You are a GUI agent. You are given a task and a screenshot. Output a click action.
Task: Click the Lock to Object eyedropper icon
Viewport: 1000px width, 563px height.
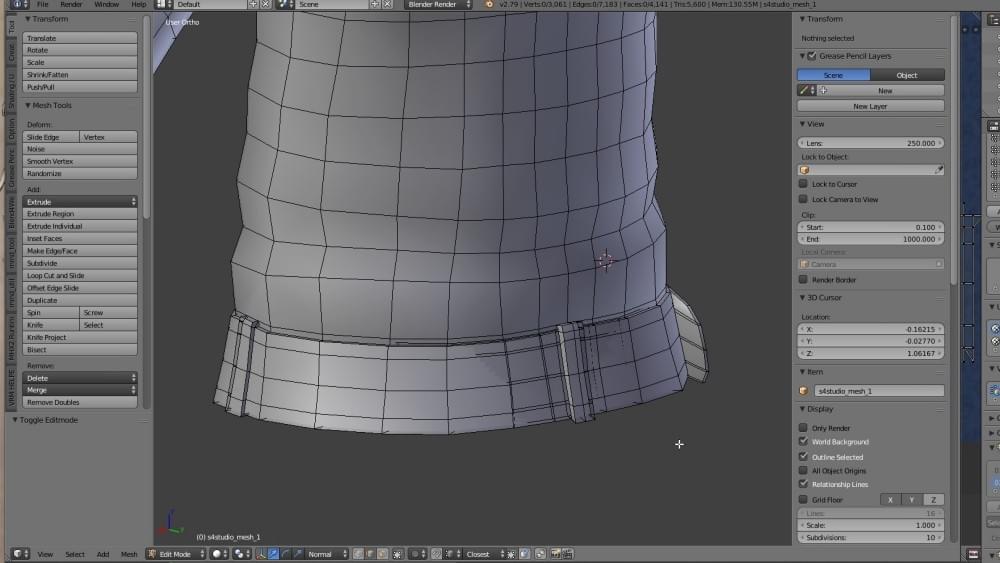[939, 170]
